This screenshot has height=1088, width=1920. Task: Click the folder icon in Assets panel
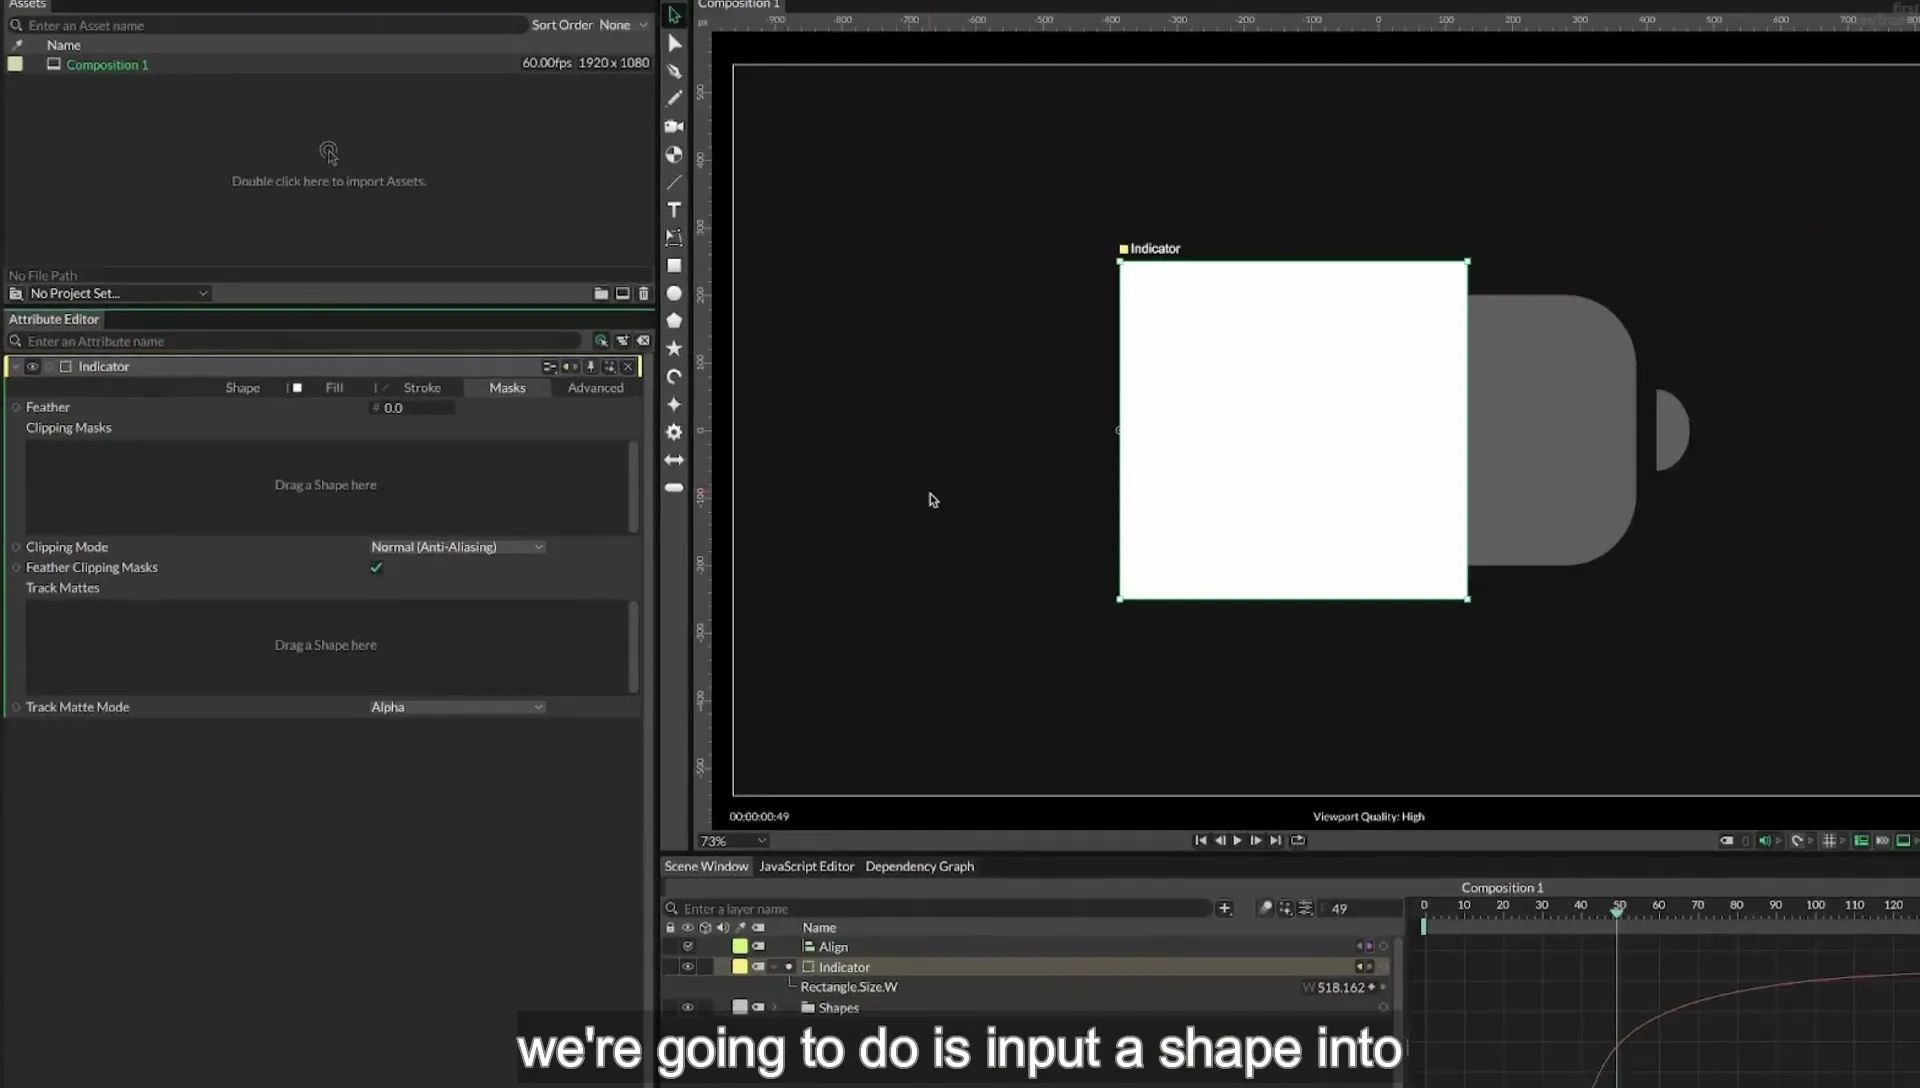point(601,293)
